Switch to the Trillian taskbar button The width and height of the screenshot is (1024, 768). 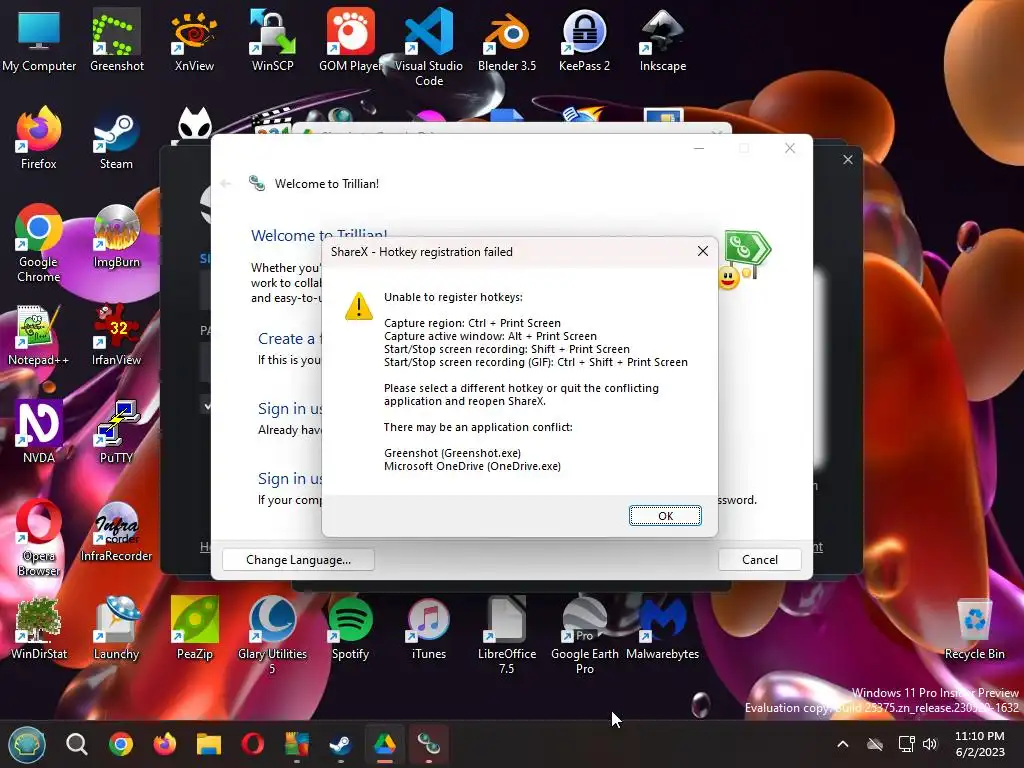point(428,744)
